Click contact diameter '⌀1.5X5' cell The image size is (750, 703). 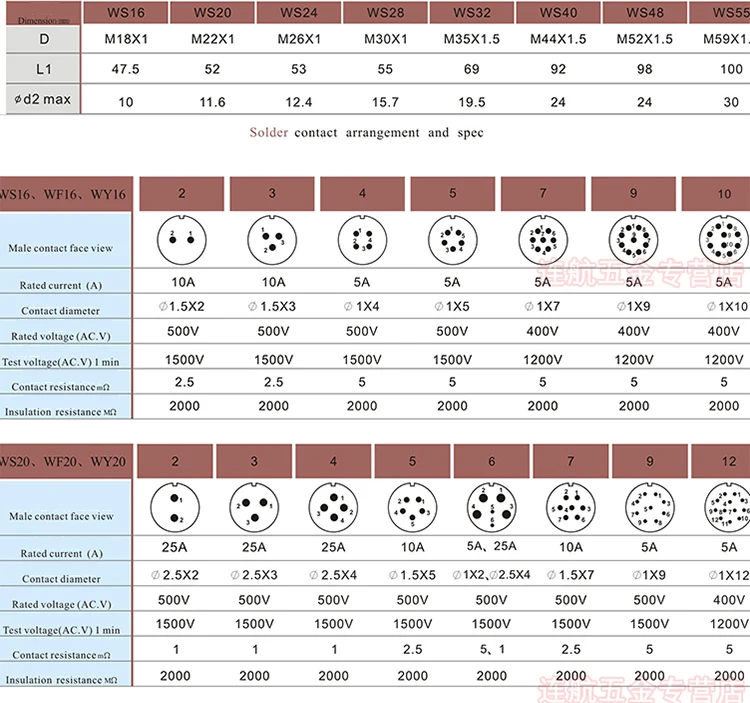tap(412, 575)
